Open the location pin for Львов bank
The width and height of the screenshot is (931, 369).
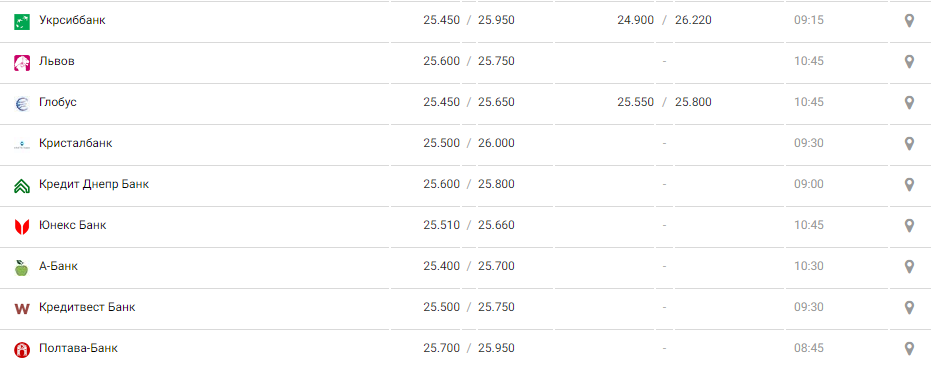(908, 62)
